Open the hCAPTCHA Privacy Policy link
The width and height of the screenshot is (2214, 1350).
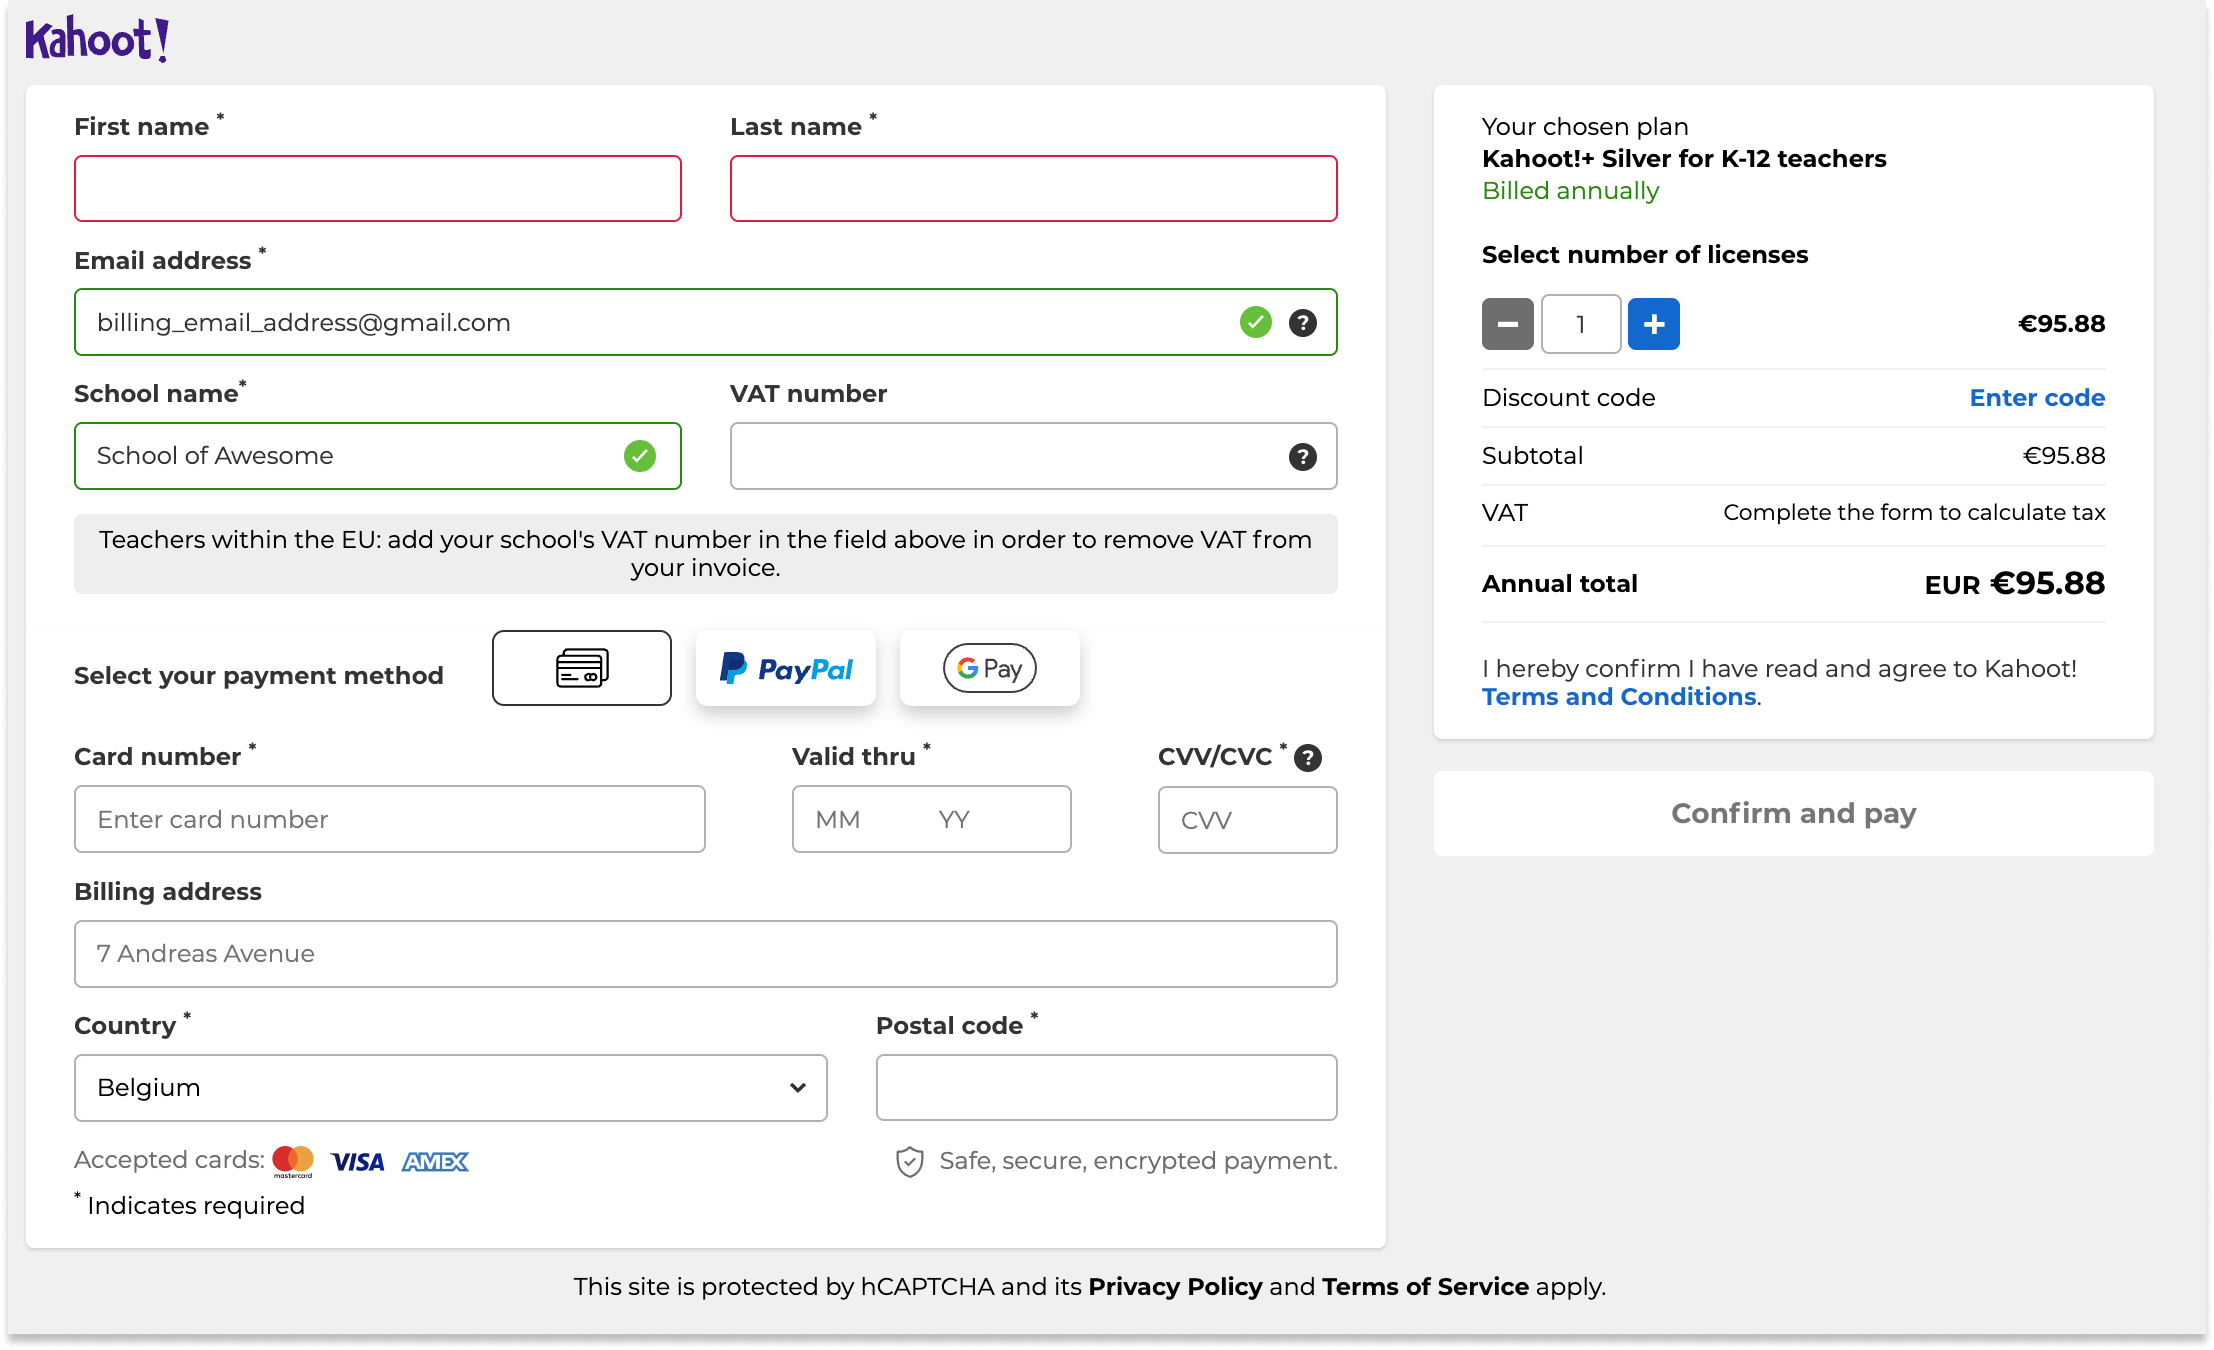[1174, 1287]
